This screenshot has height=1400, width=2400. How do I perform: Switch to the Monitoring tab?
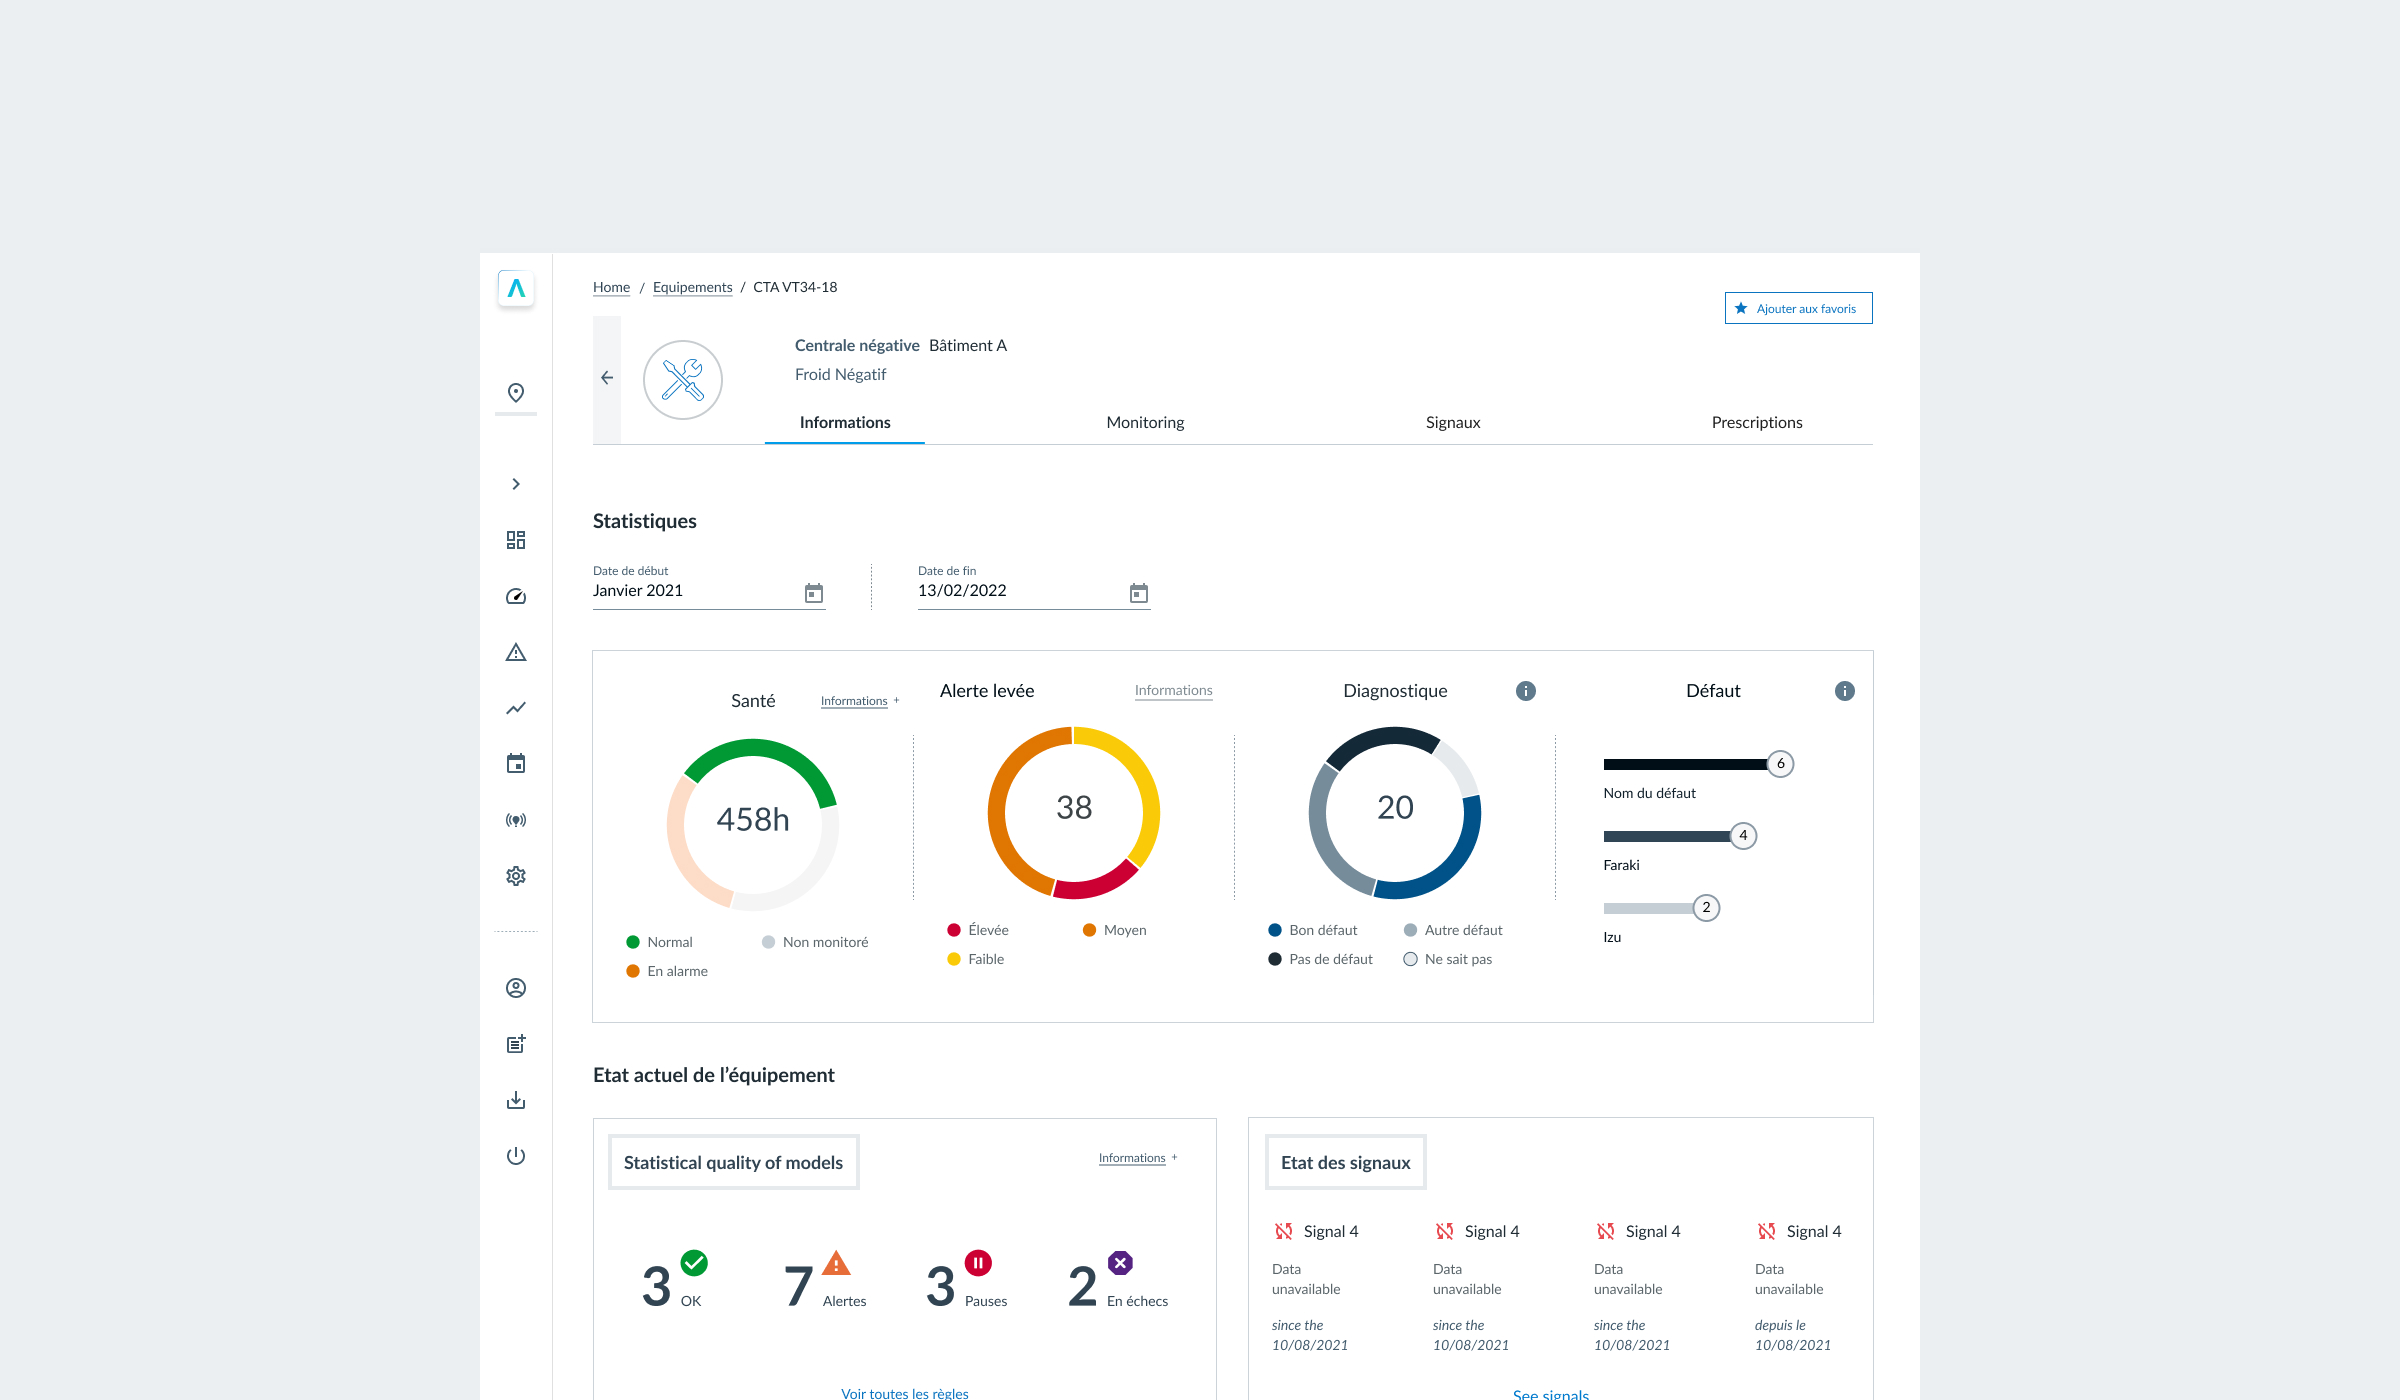(x=1145, y=422)
